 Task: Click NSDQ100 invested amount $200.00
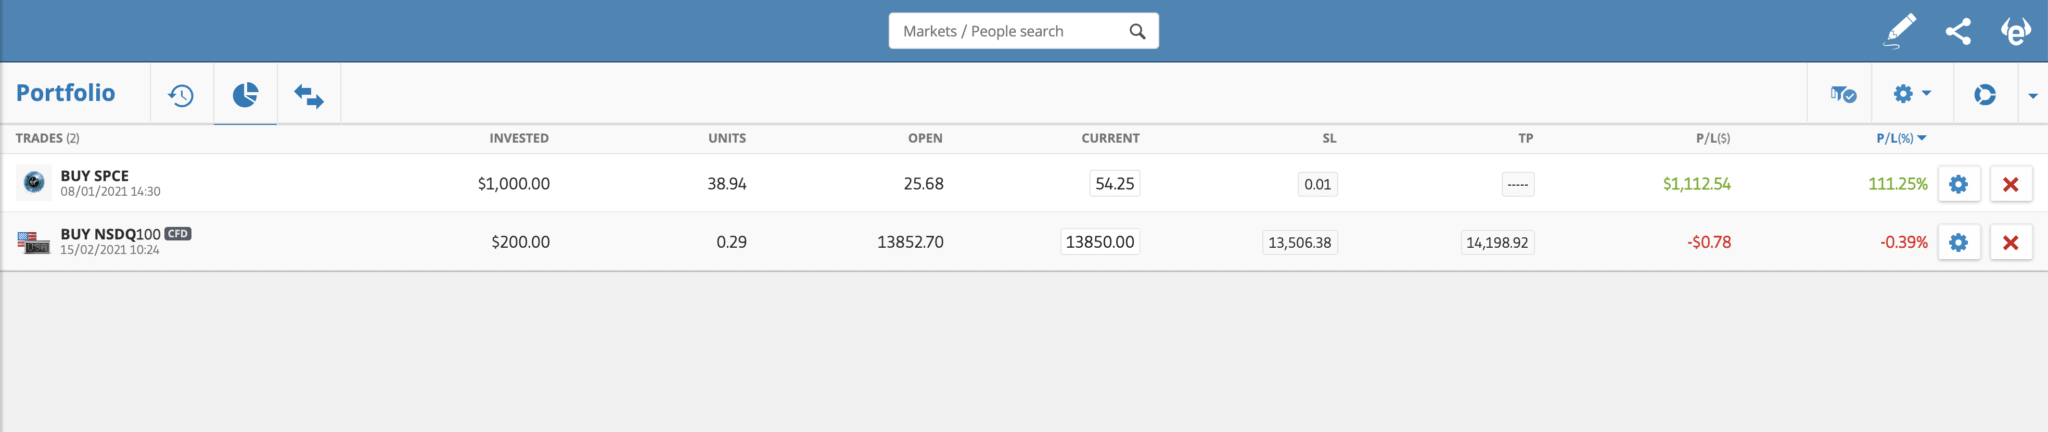(x=520, y=242)
